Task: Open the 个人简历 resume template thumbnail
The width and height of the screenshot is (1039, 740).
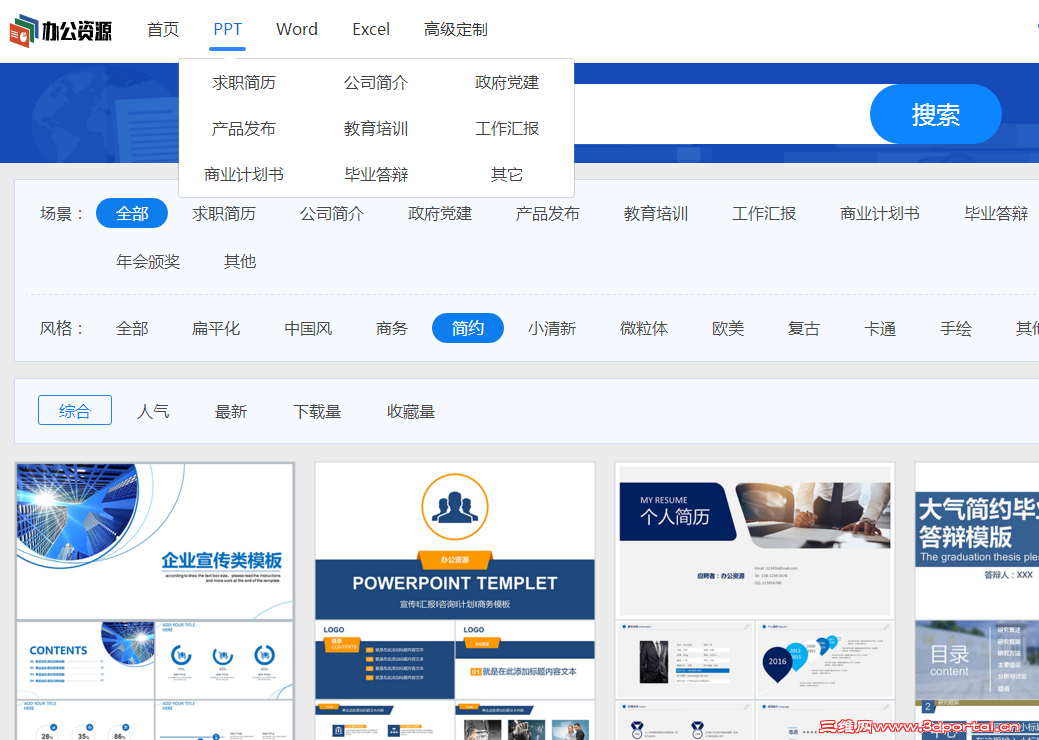Action: coord(755,600)
